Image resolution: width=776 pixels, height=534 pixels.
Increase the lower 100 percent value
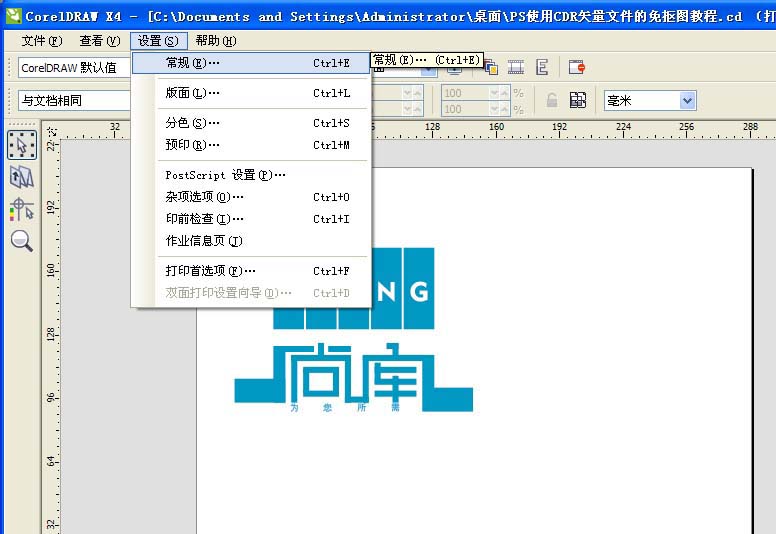coord(504,109)
